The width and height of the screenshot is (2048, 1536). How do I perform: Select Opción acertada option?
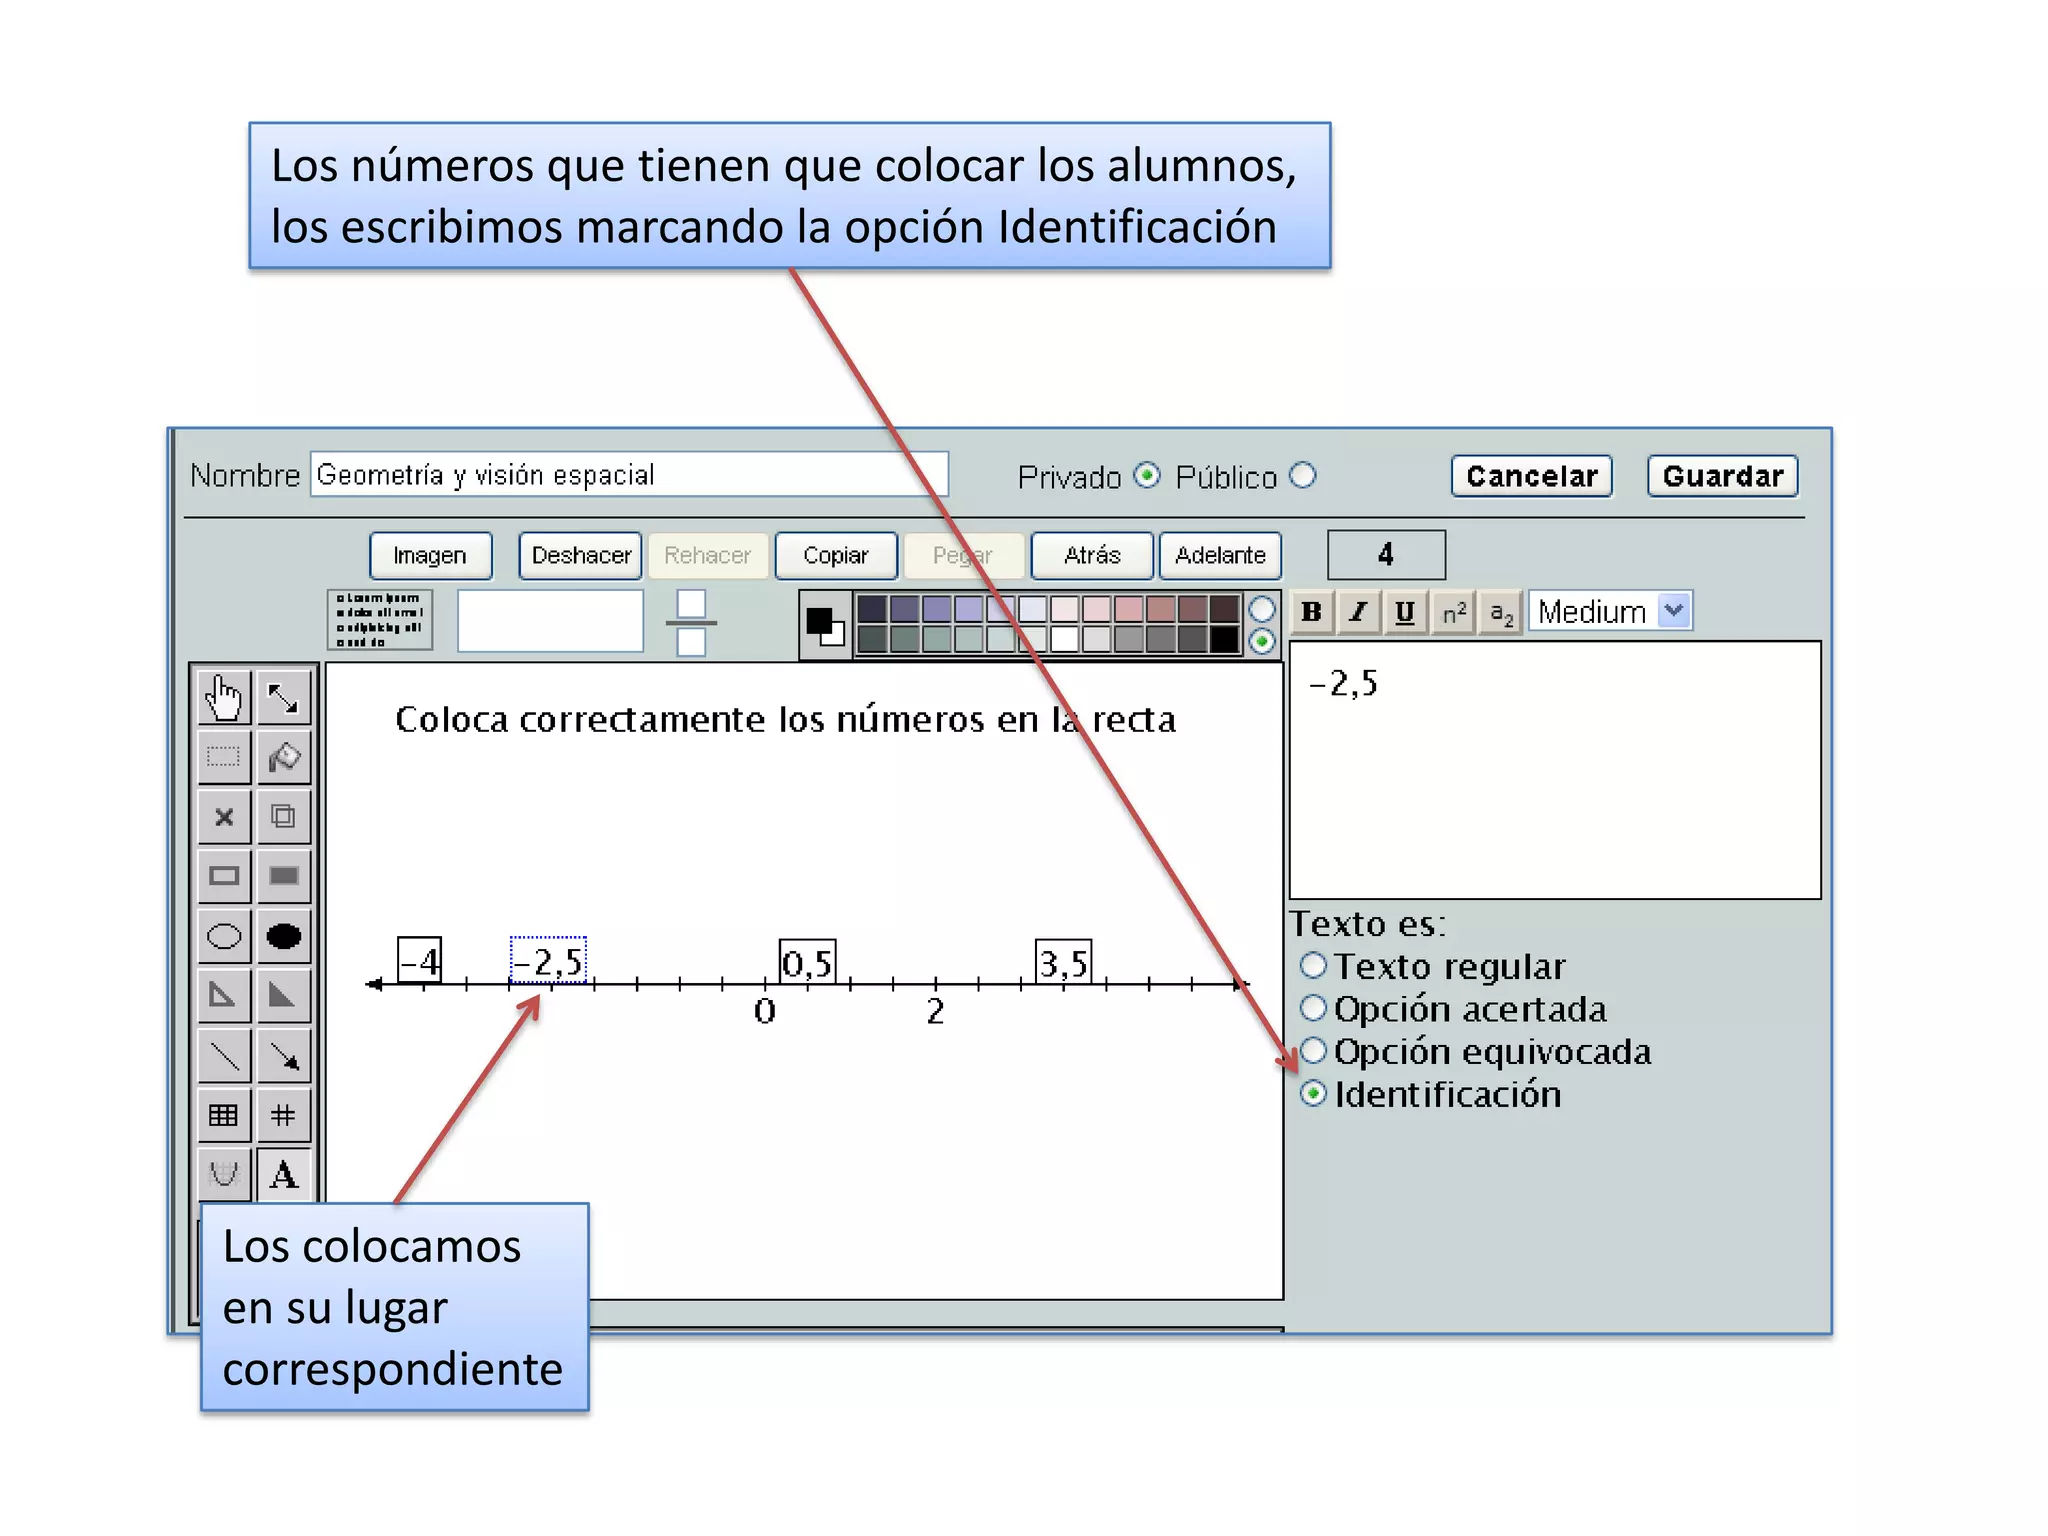click(x=1313, y=1008)
